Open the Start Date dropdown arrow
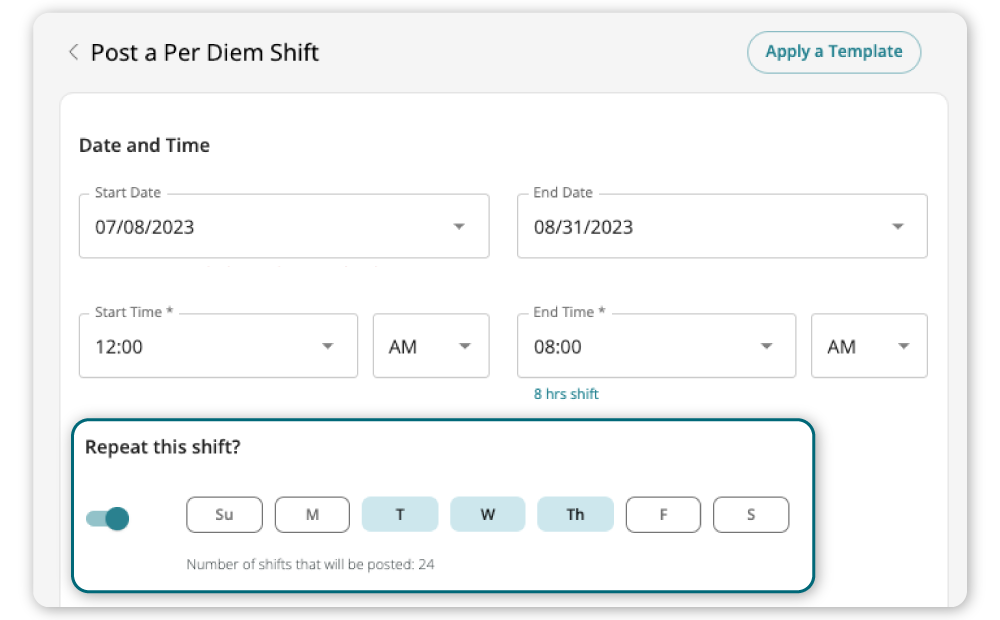Image resolution: width=1000 pixels, height=620 pixels. (459, 227)
